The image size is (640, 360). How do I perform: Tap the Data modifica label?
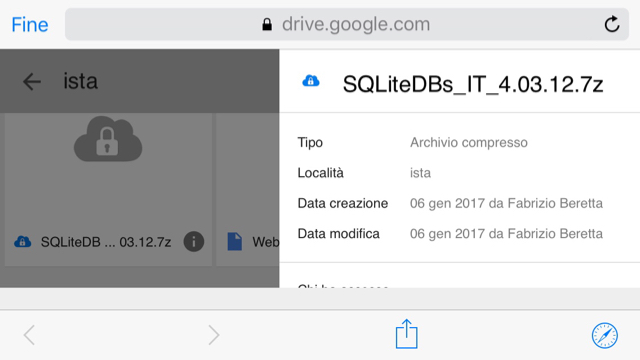click(x=338, y=233)
